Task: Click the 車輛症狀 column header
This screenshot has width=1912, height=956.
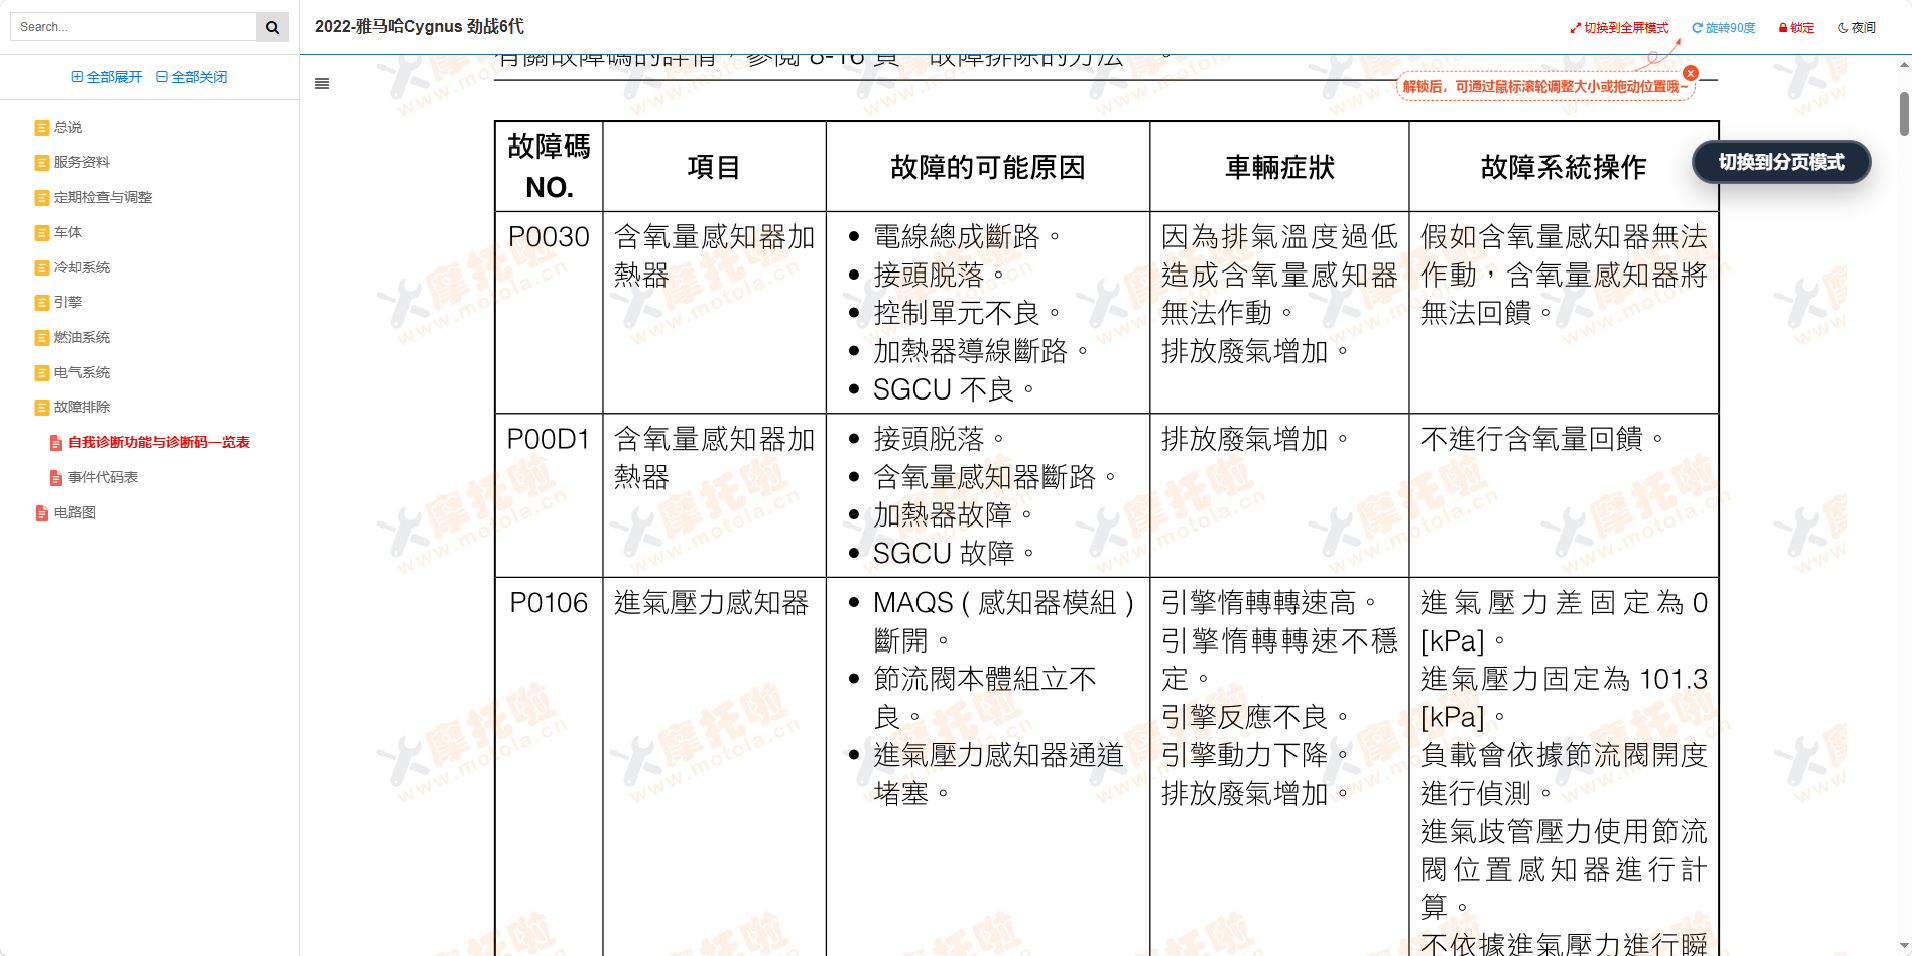Action: pyautogui.click(x=1280, y=167)
